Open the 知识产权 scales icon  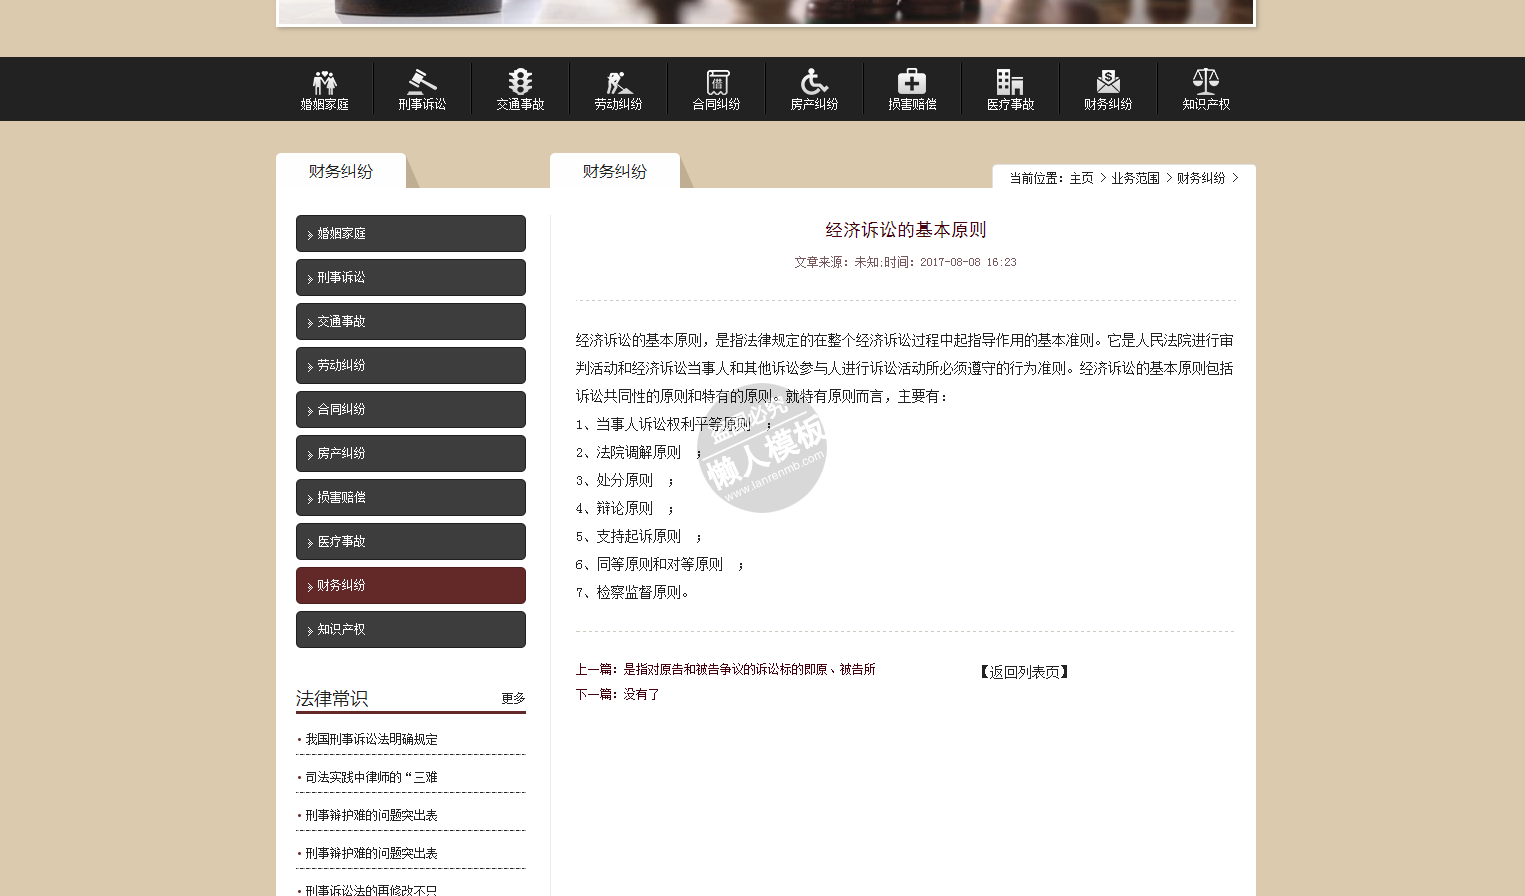pos(1206,82)
